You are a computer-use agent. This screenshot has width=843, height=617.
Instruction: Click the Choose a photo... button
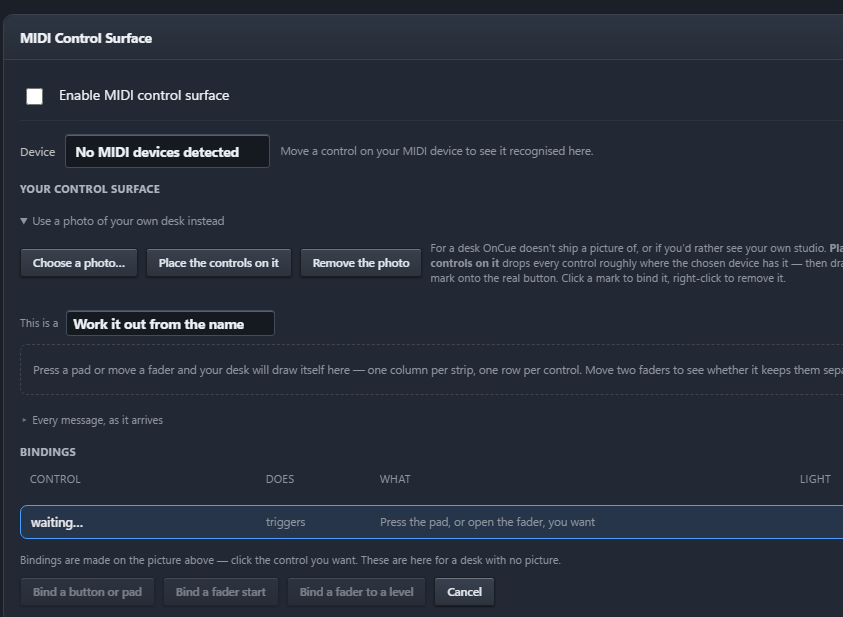pyautogui.click(x=78, y=263)
